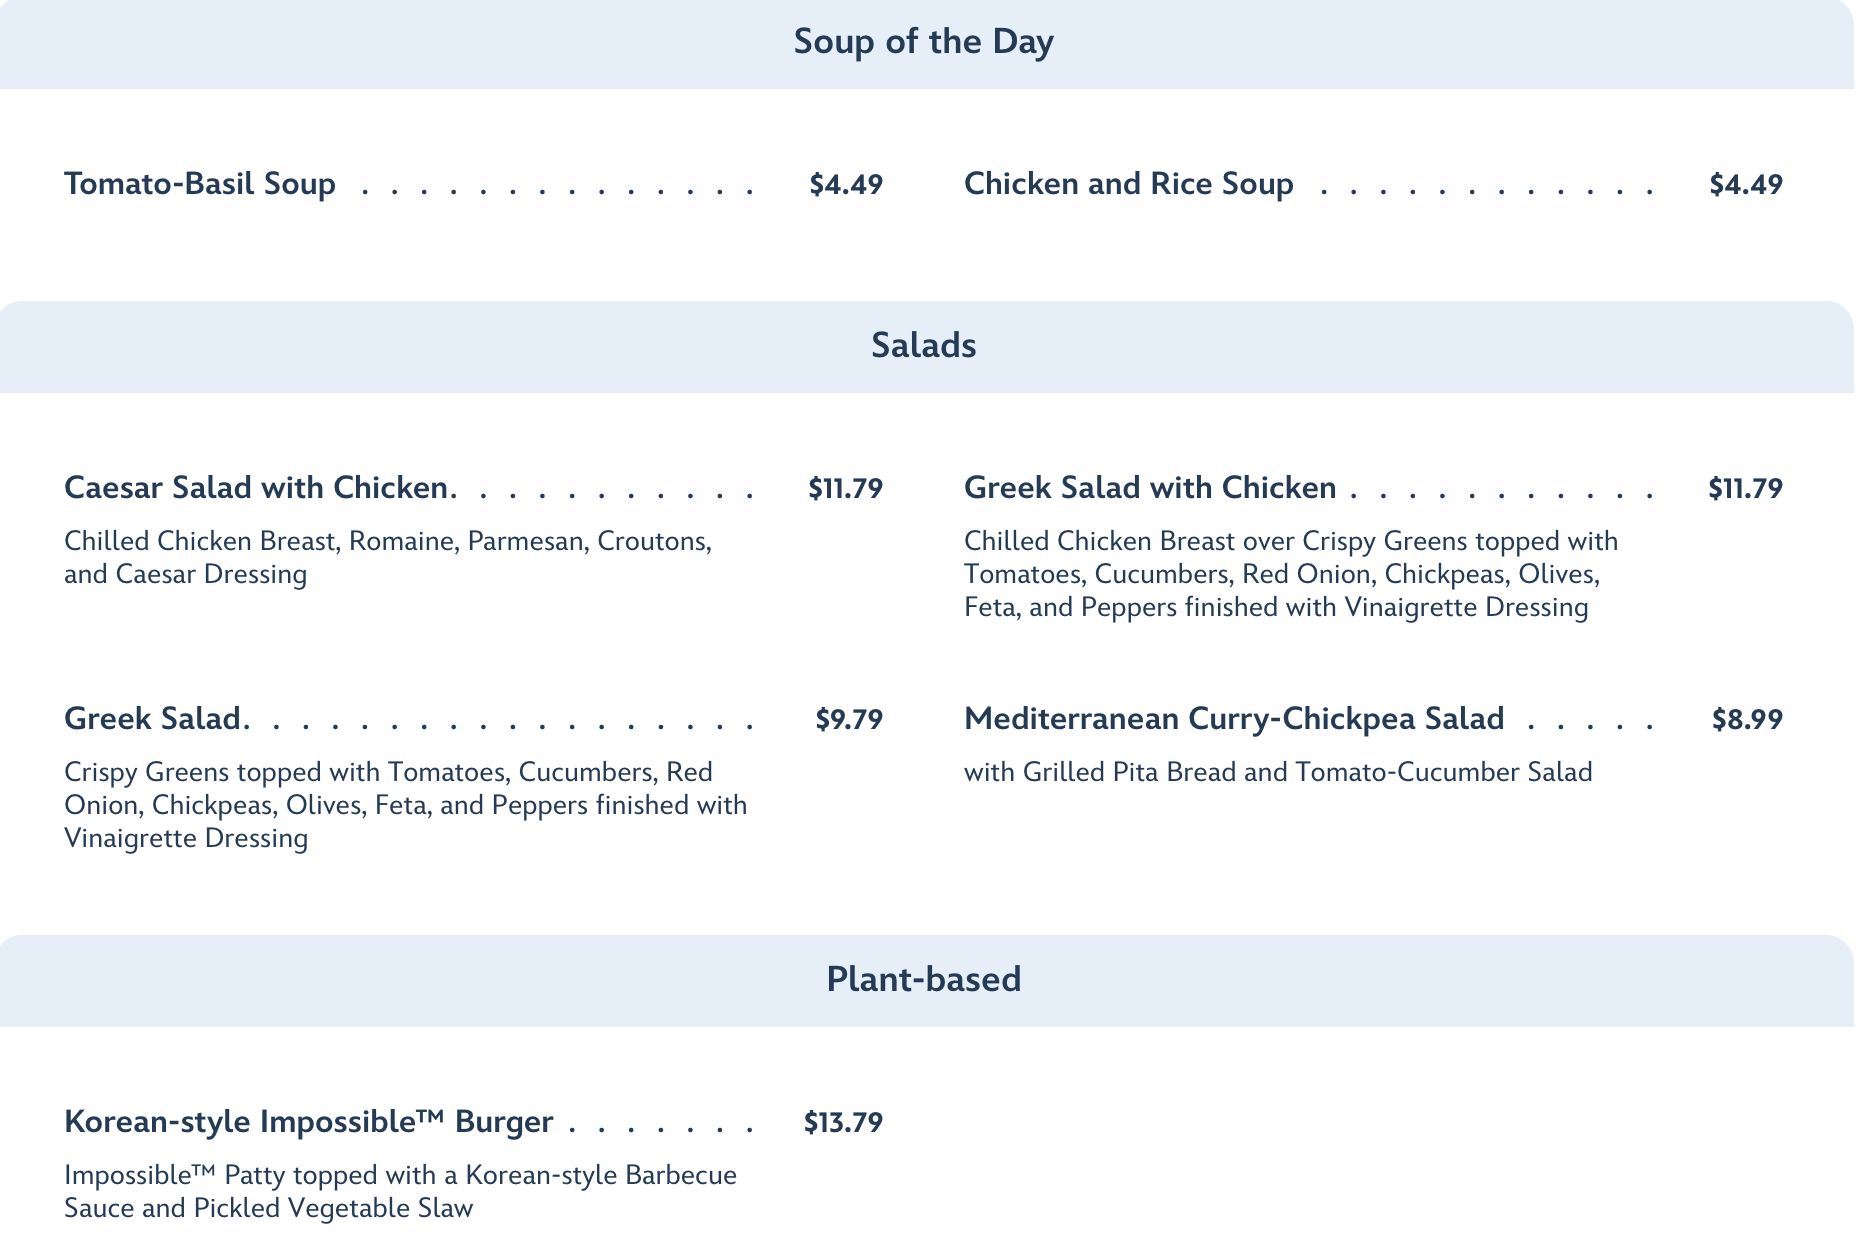Click the Plant-based section header
The image size is (1856, 1238).
[x=923, y=979]
